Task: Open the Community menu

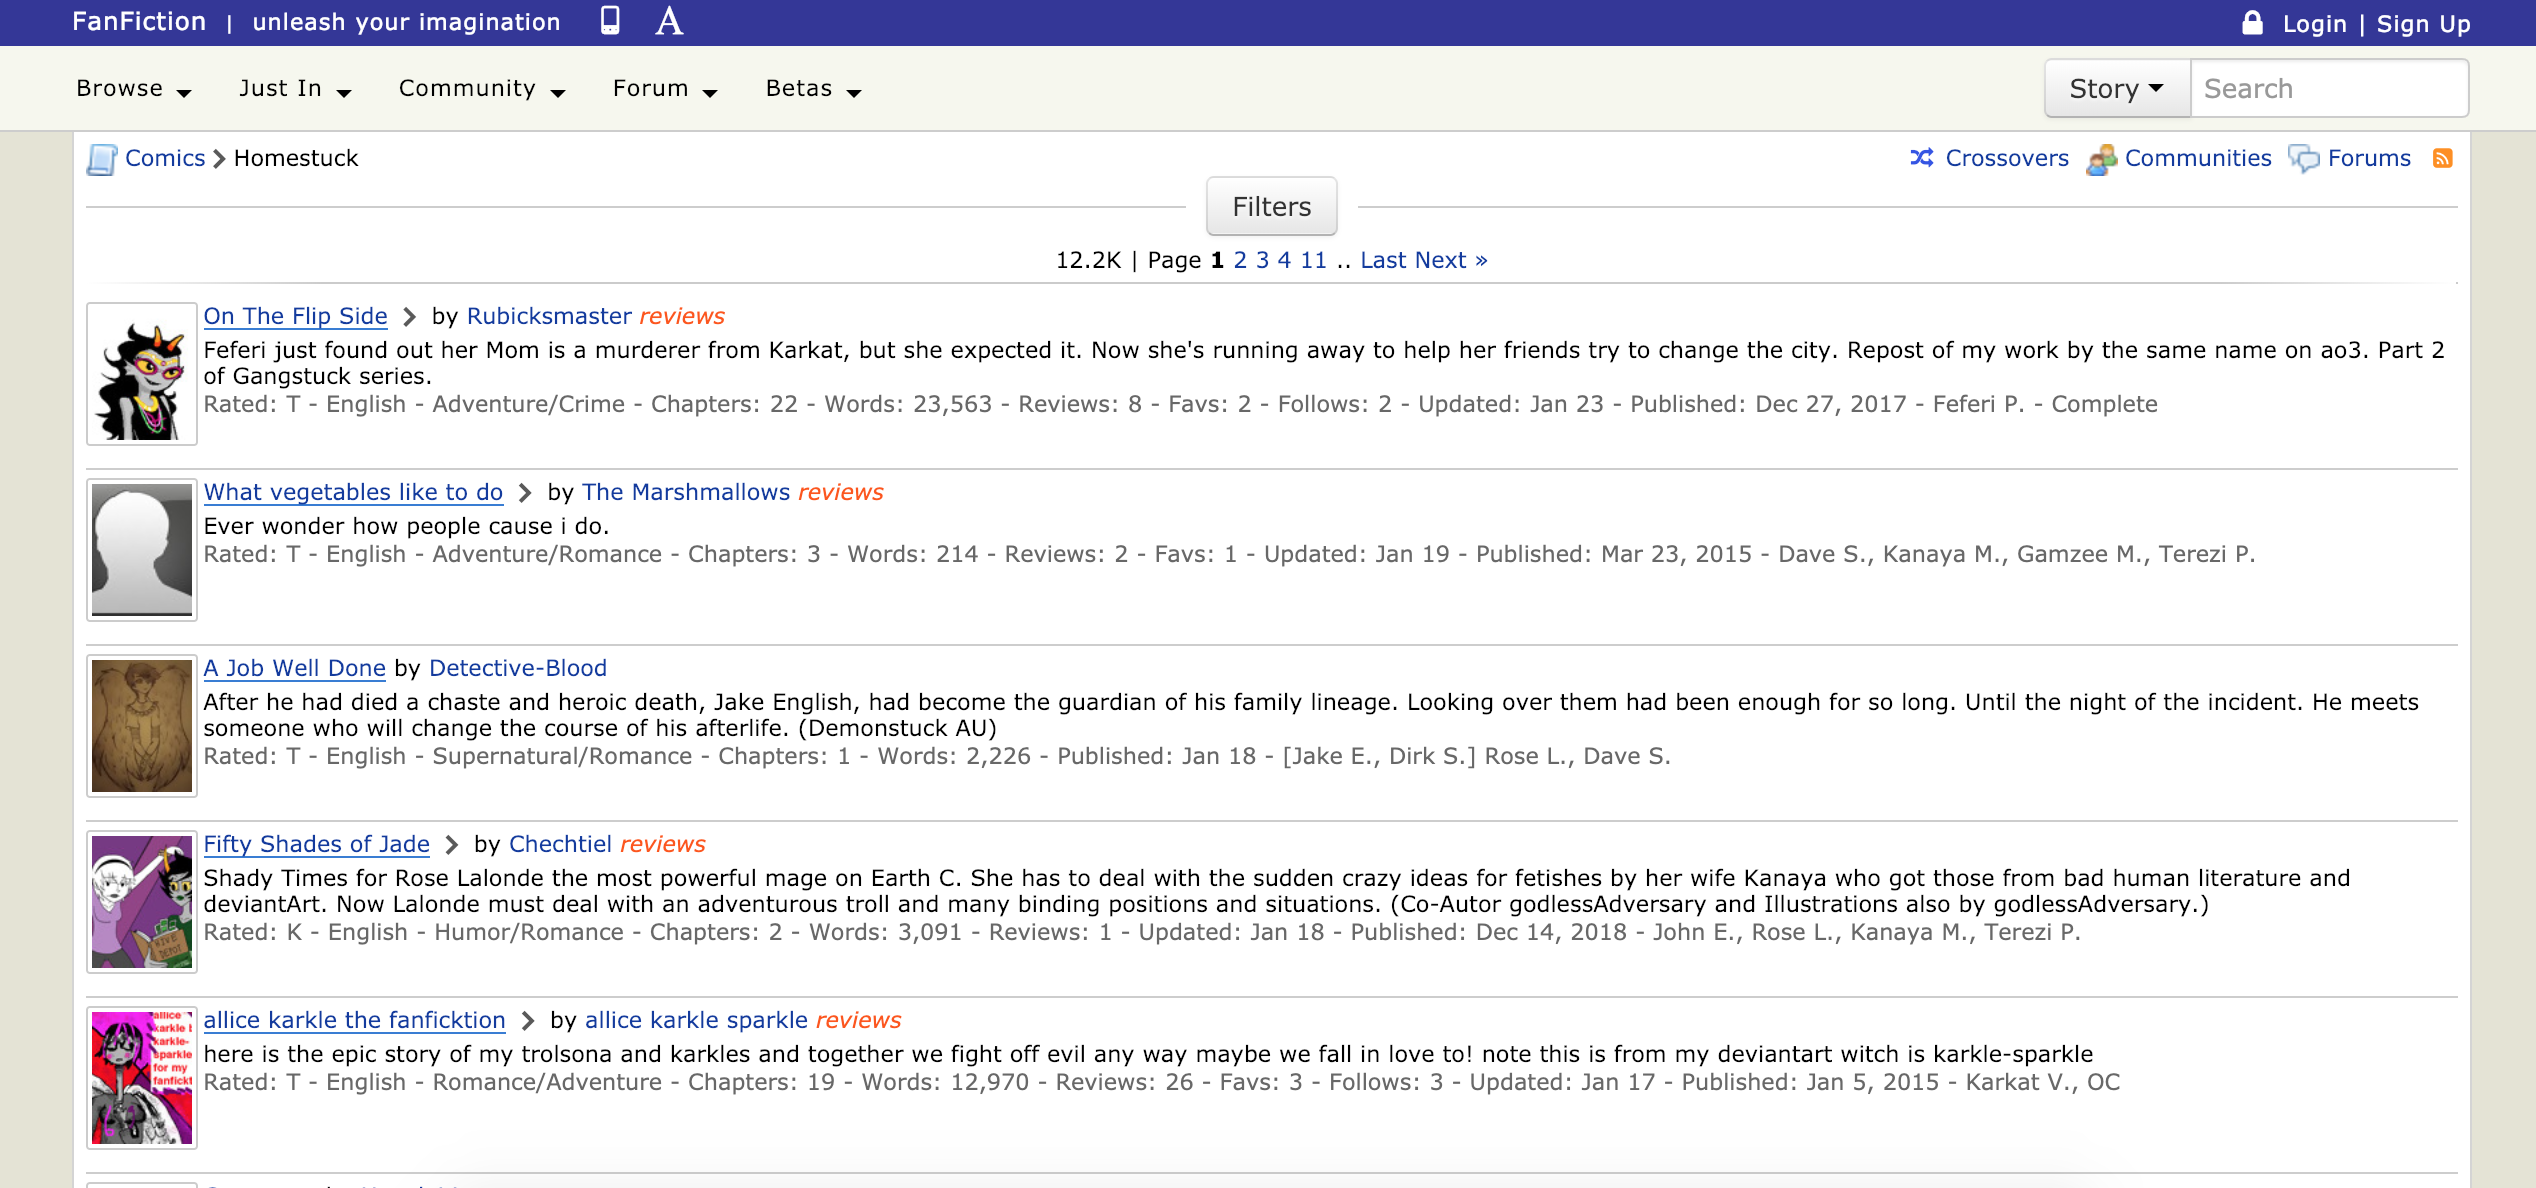Action: click(x=481, y=88)
